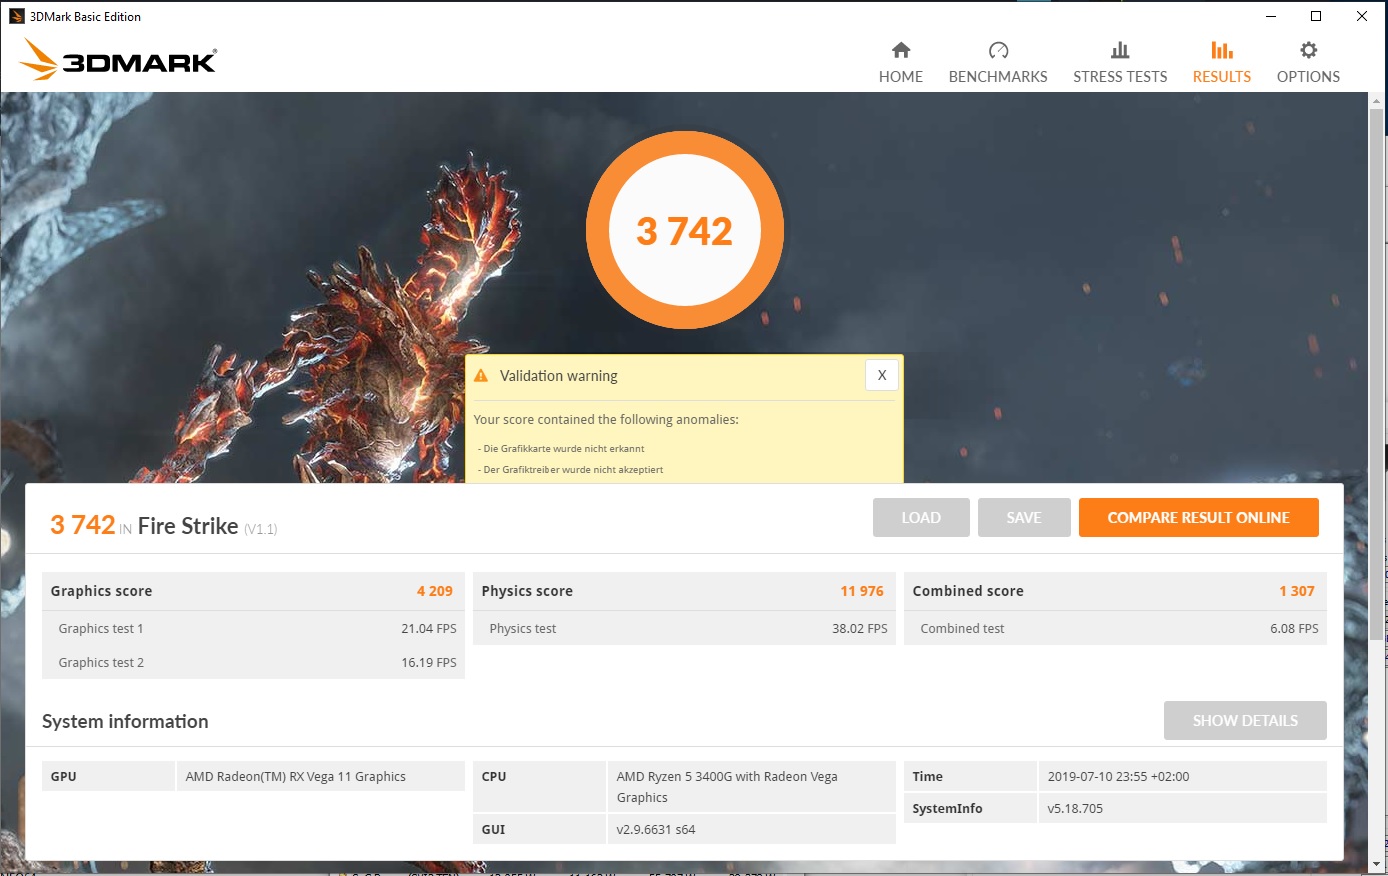The image size is (1388, 876).
Task: Select the Graphics score value 4 209
Action: pos(435,591)
